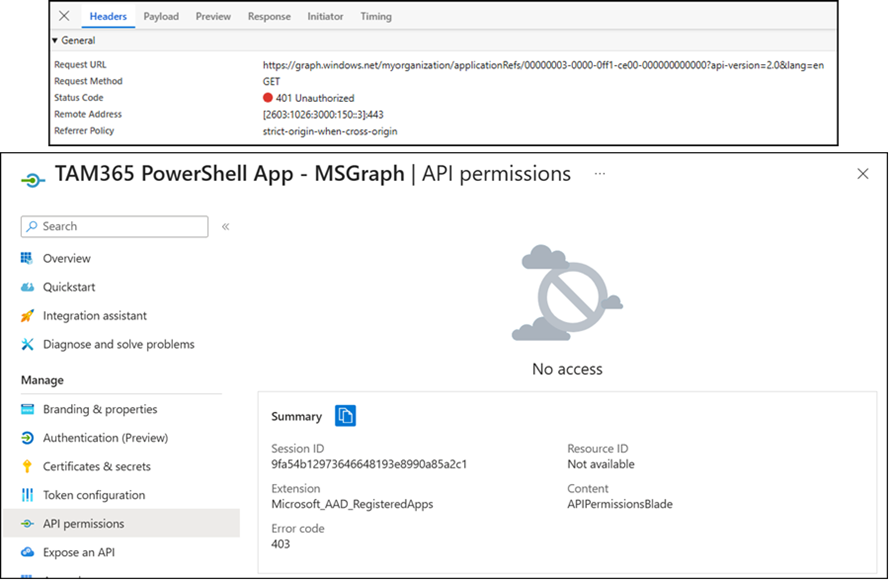Open Branding & properties
Image resolution: width=889 pixels, height=580 pixels.
(x=100, y=409)
